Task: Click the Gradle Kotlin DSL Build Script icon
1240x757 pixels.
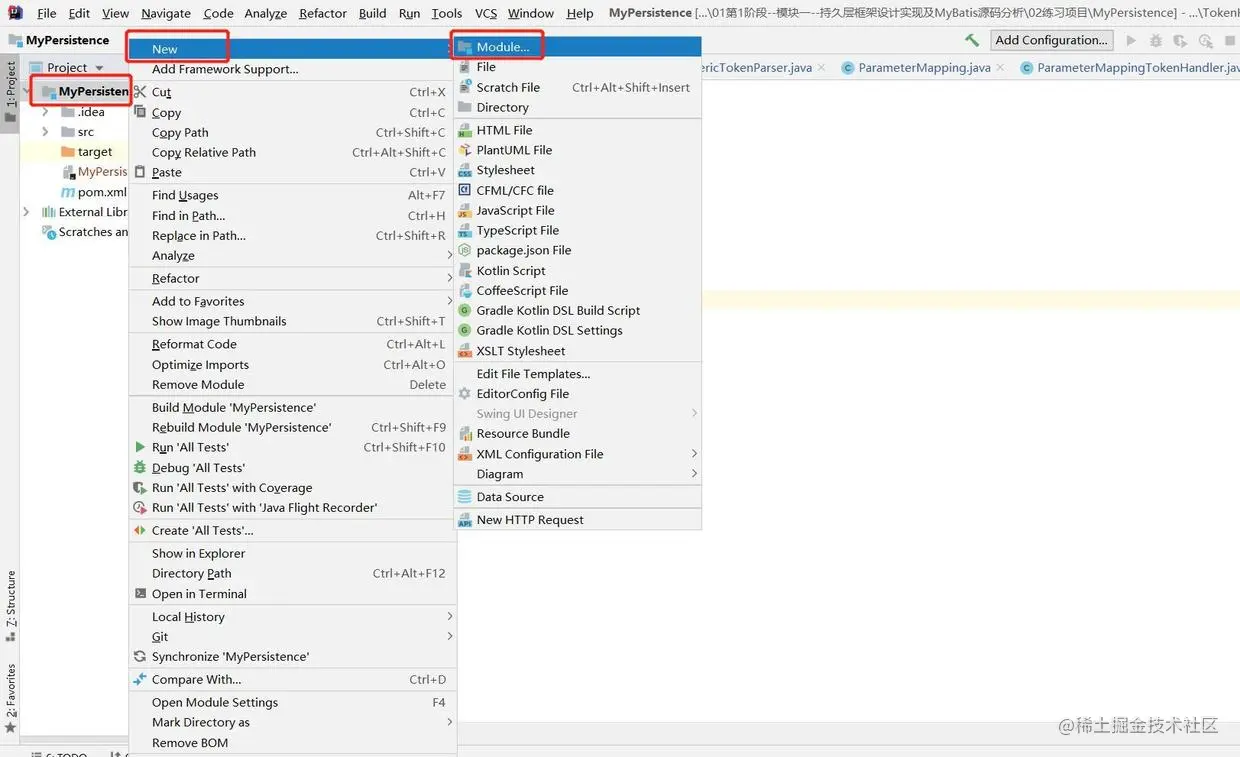Action: (x=464, y=310)
